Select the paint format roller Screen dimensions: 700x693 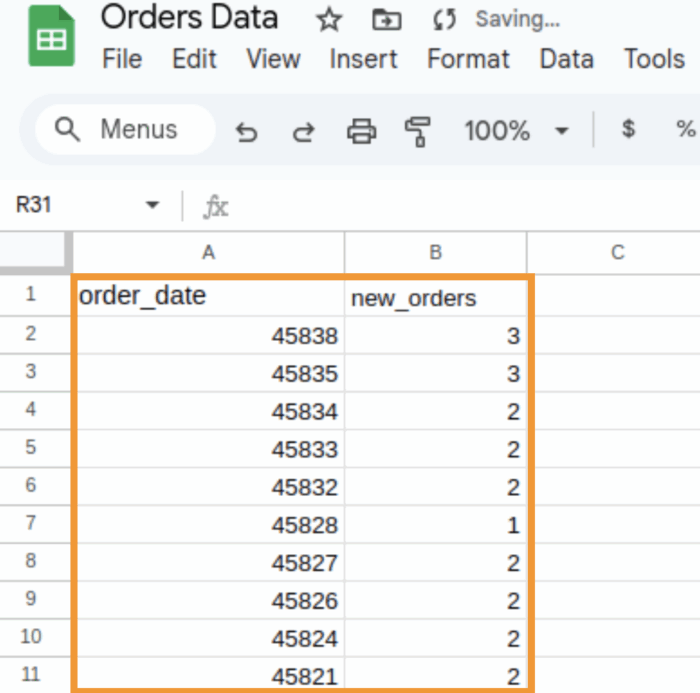click(418, 132)
